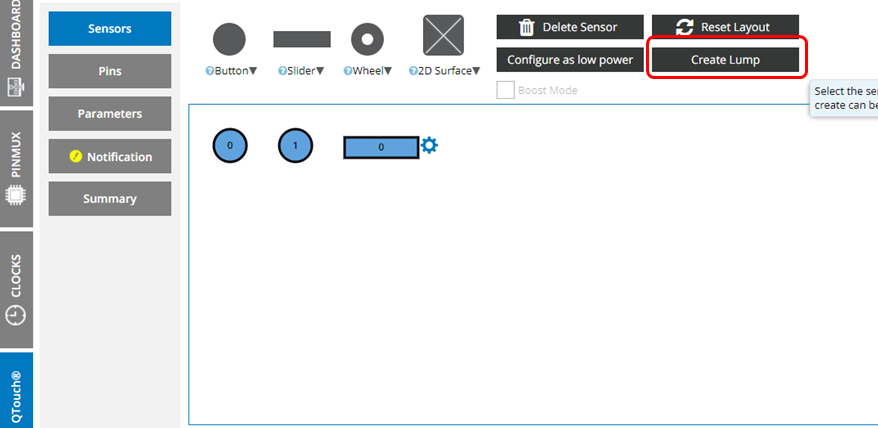Image resolution: width=878 pixels, height=428 pixels.
Task: Open the Parameters tab
Action: pos(110,114)
